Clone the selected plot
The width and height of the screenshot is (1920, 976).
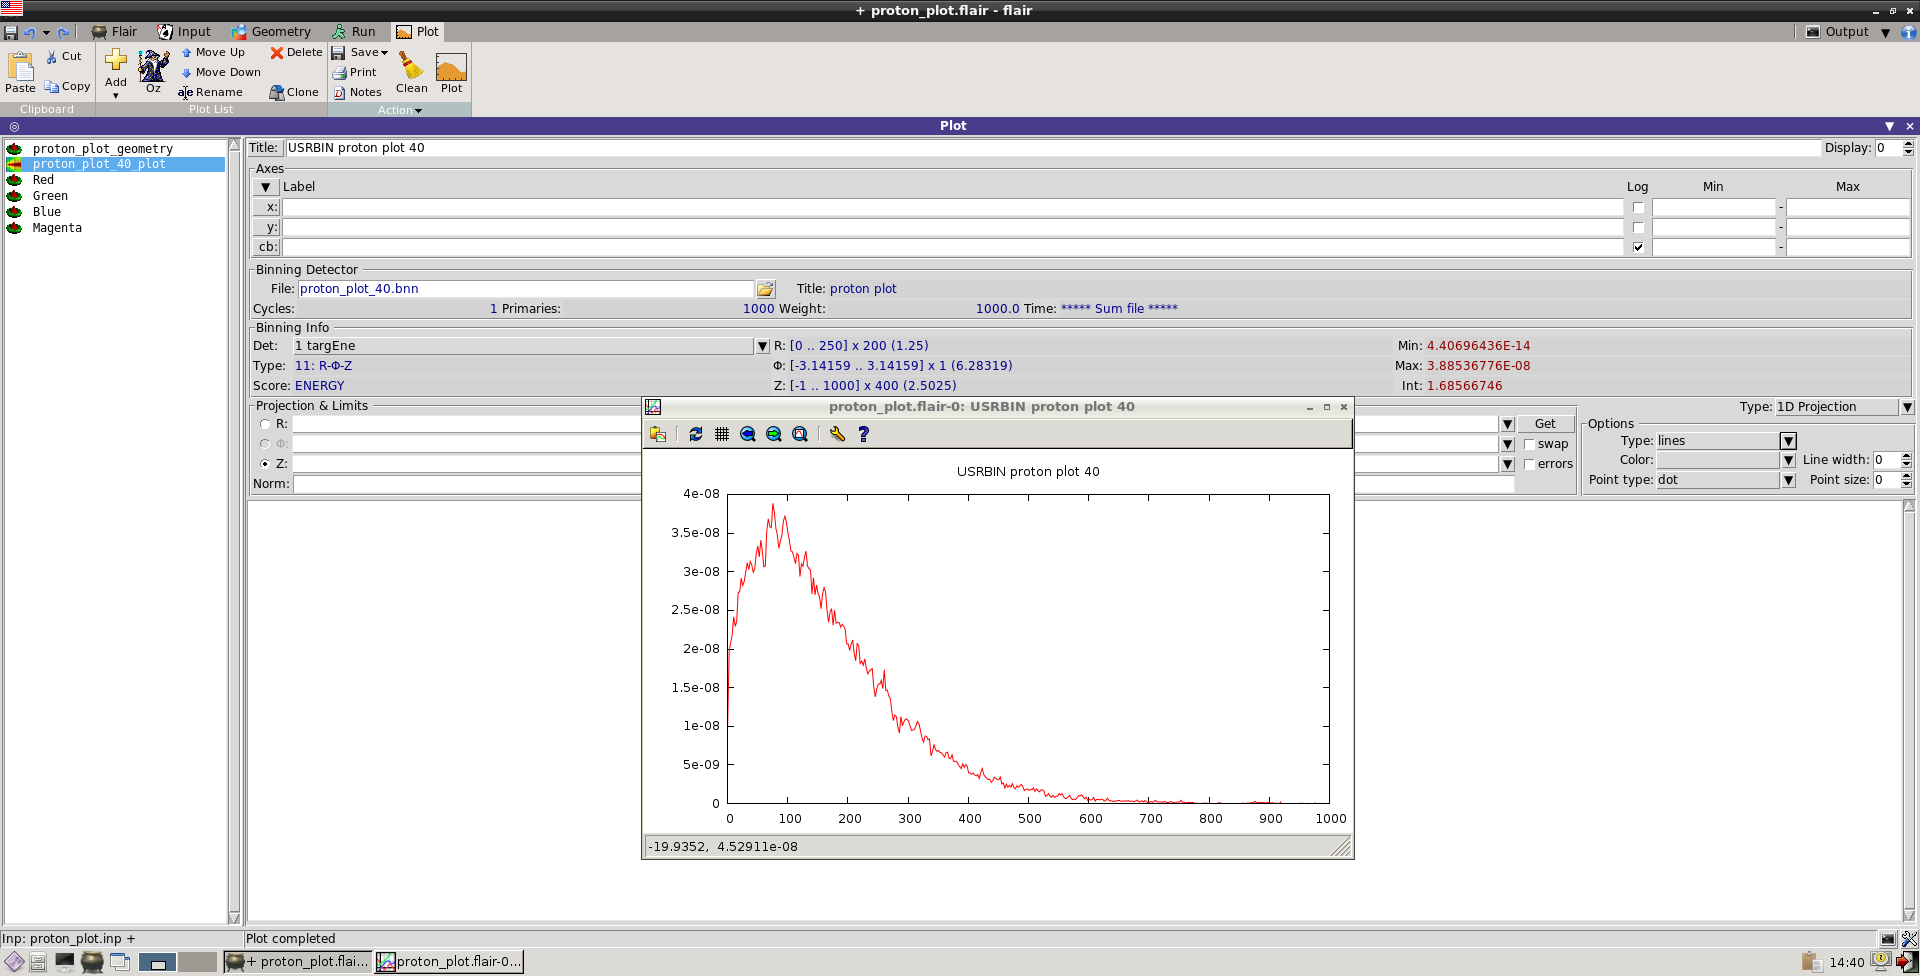coord(294,92)
